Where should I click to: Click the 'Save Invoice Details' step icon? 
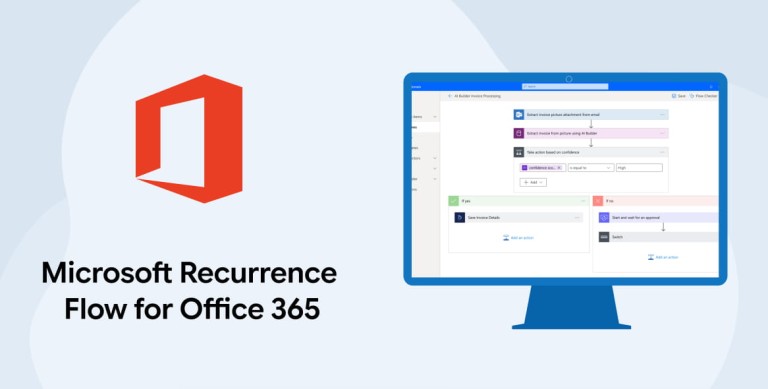click(x=459, y=218)
